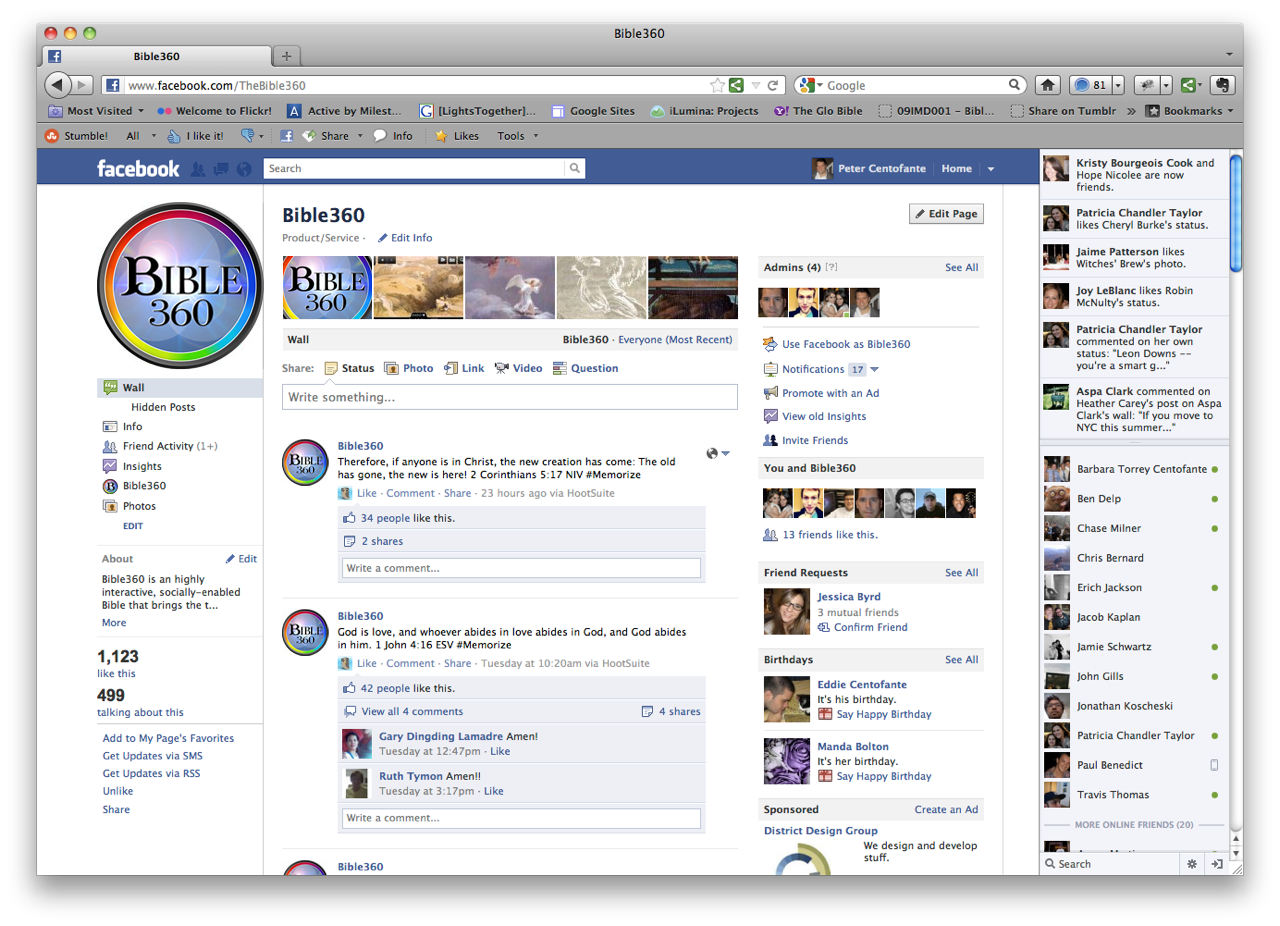Open Bookmarks menu in bookmarks bar
Screen dimensions: 1280x926
(1189, 111)
